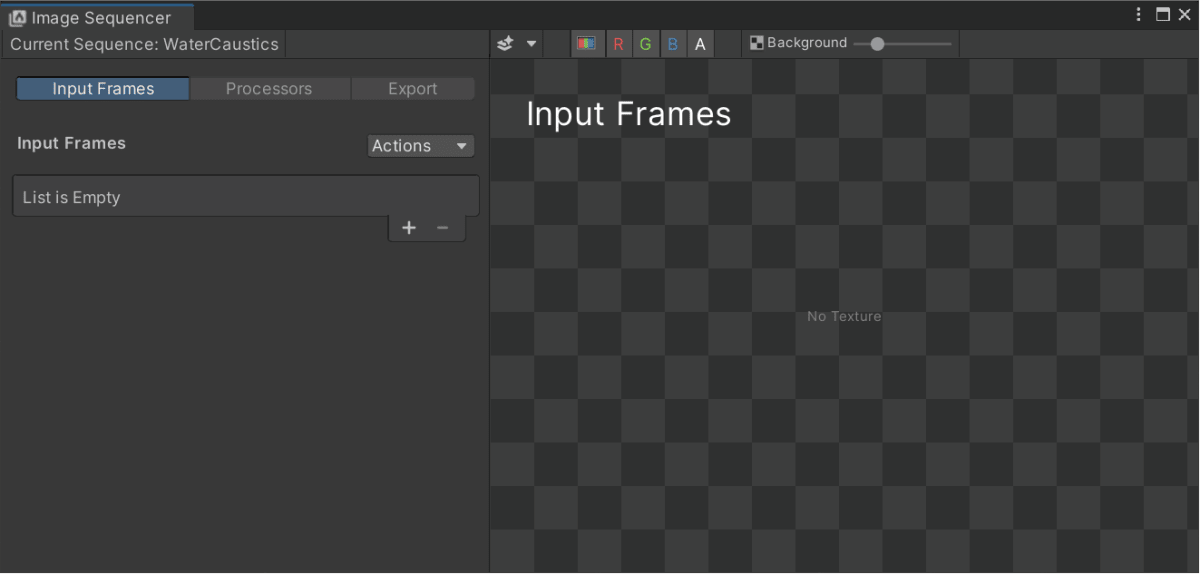Open the Export tab
Viewport: 1200px width, 574px height.
pyautogui.click(x=413, y=89)
